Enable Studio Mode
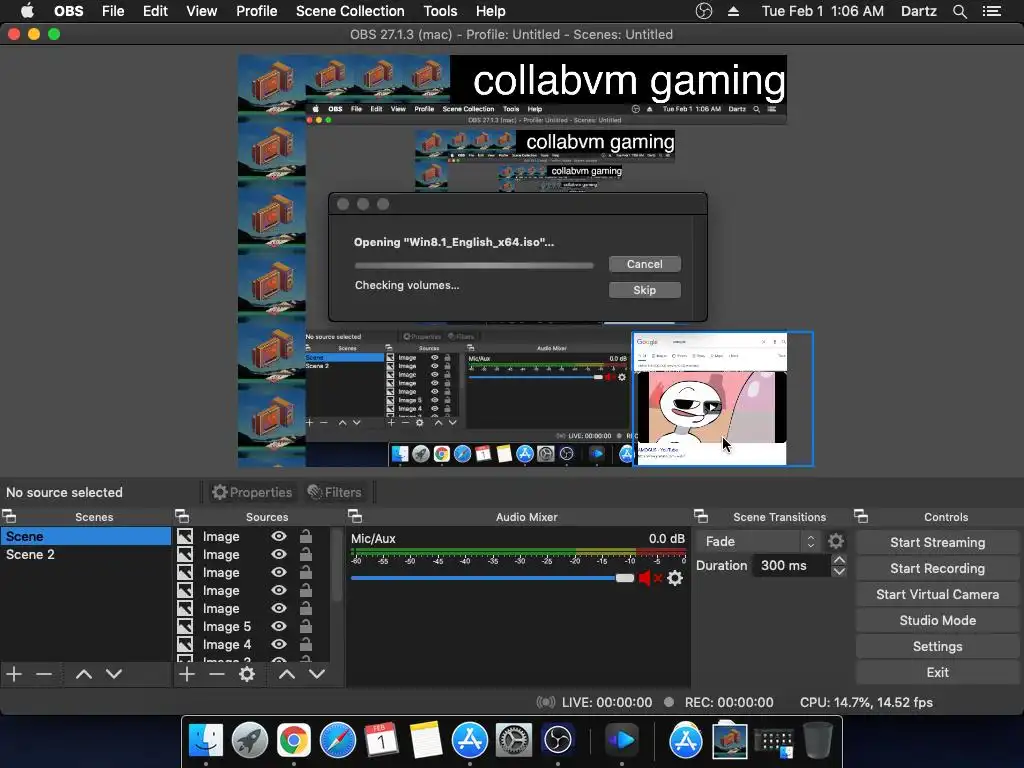The width and height of the screenshot is (1024, 768). click(x=937, y=620)
